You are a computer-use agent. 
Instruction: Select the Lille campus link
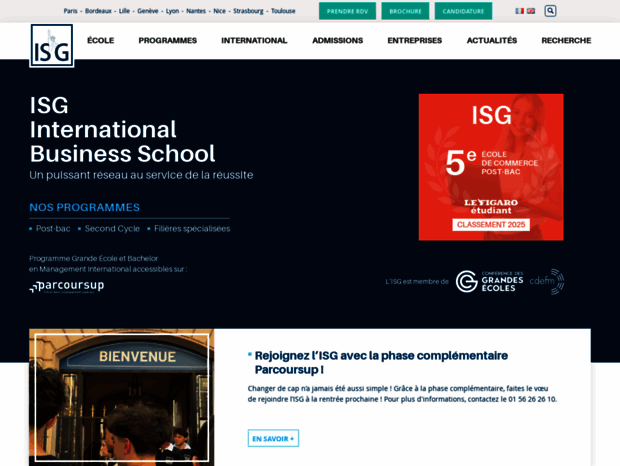[x=124, y=11]
